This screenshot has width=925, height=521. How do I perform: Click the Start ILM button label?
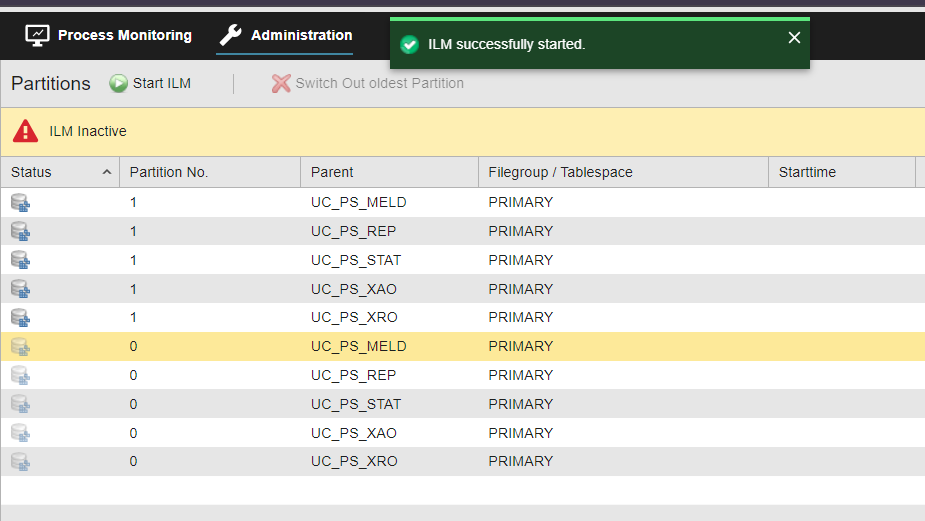point(162,83)
